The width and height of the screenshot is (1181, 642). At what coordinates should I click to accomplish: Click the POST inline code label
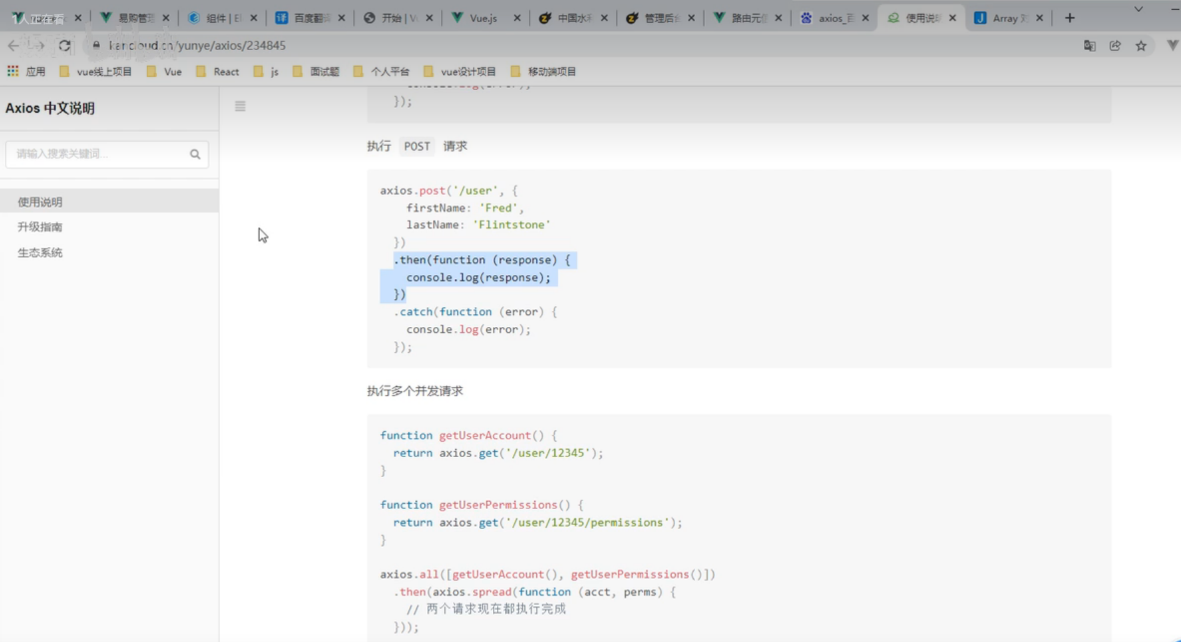(417, 146)
